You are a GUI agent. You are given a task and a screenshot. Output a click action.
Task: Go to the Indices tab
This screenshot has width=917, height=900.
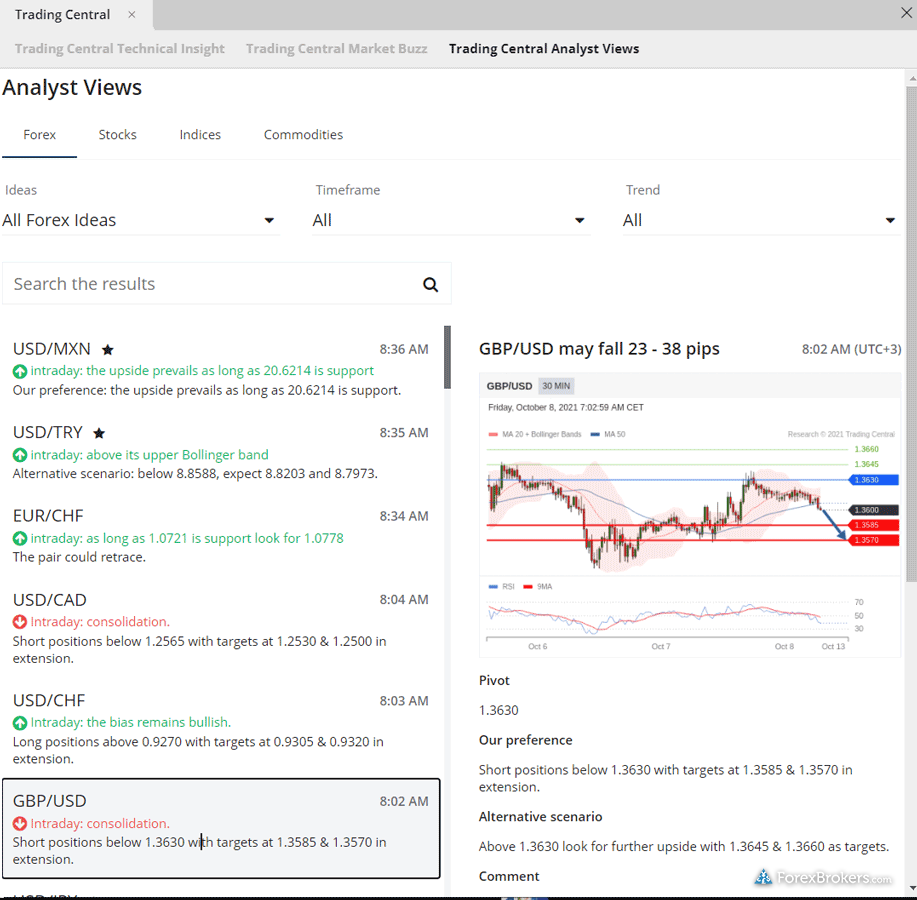point(200,134)
